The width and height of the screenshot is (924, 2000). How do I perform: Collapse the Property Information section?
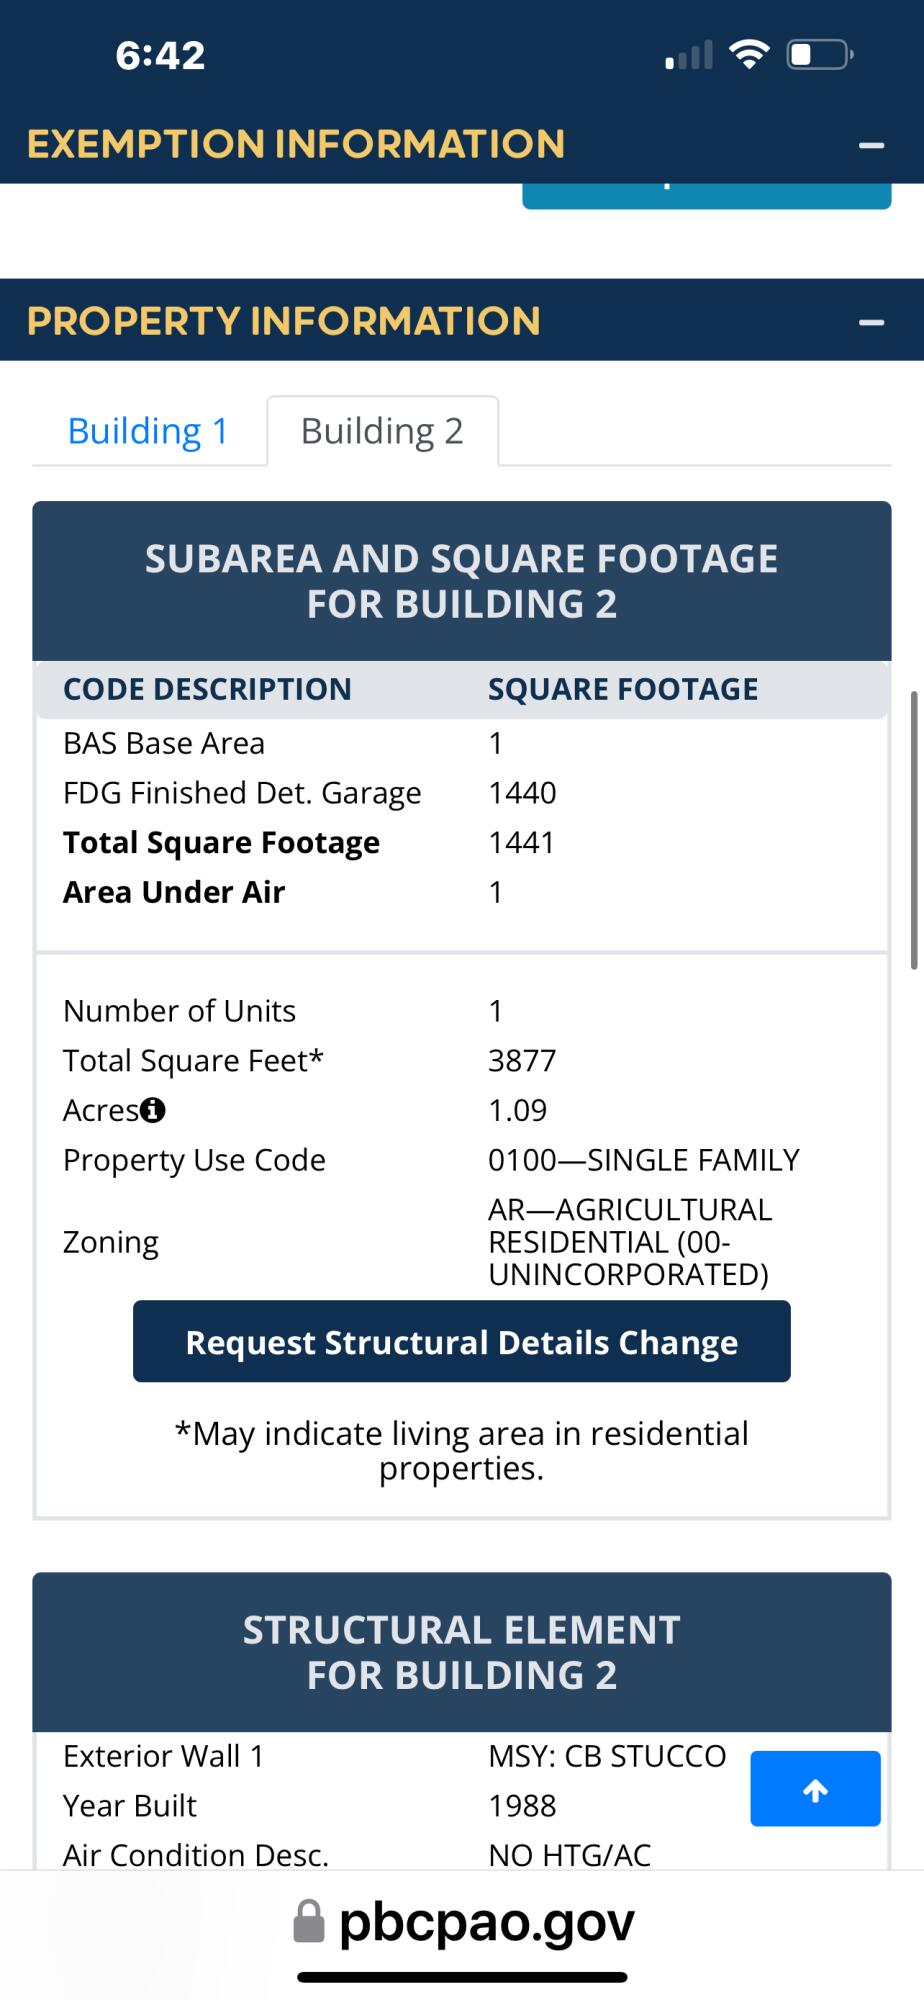click(871, 322)
